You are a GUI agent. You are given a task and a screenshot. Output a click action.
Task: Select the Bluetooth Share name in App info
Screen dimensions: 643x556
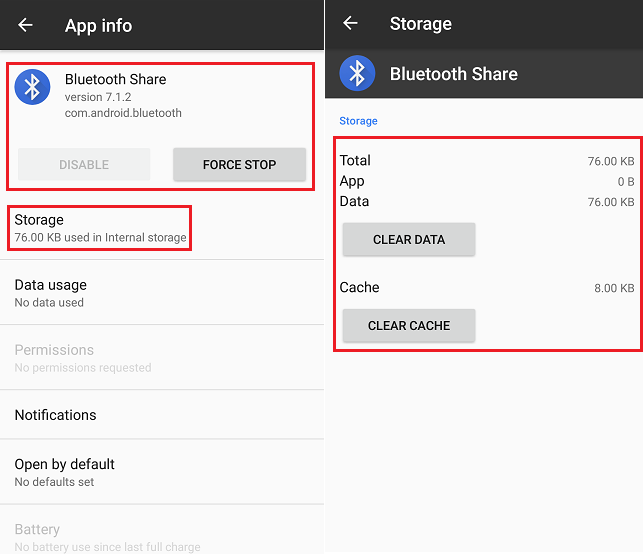coord(116,79)
